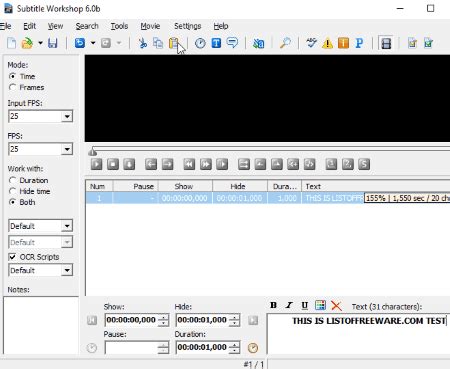Decrease Hide time with the down stepper
This screenshot has height=369, width=450.
click(x=234, y=323)
